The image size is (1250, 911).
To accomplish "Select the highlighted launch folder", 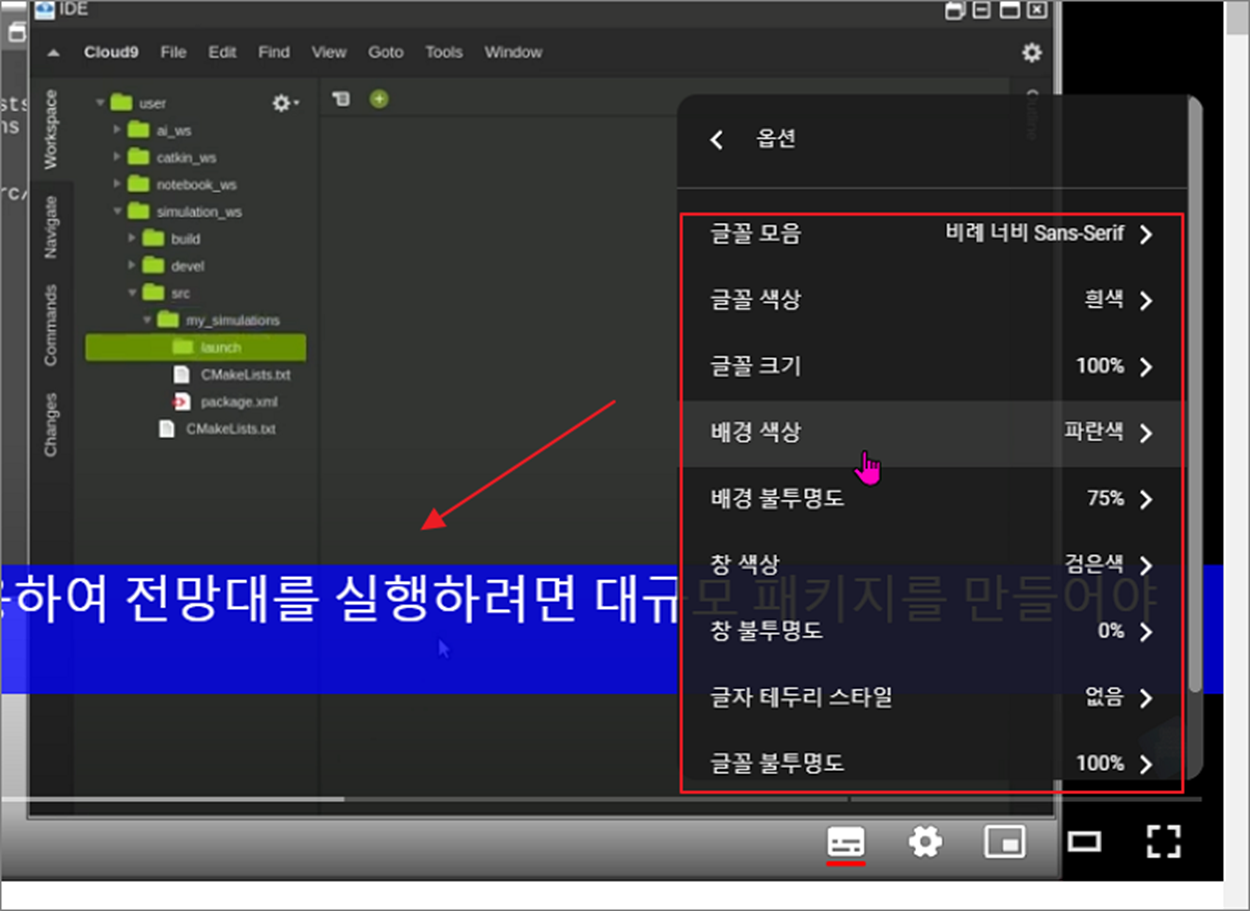I will (196, 347).
